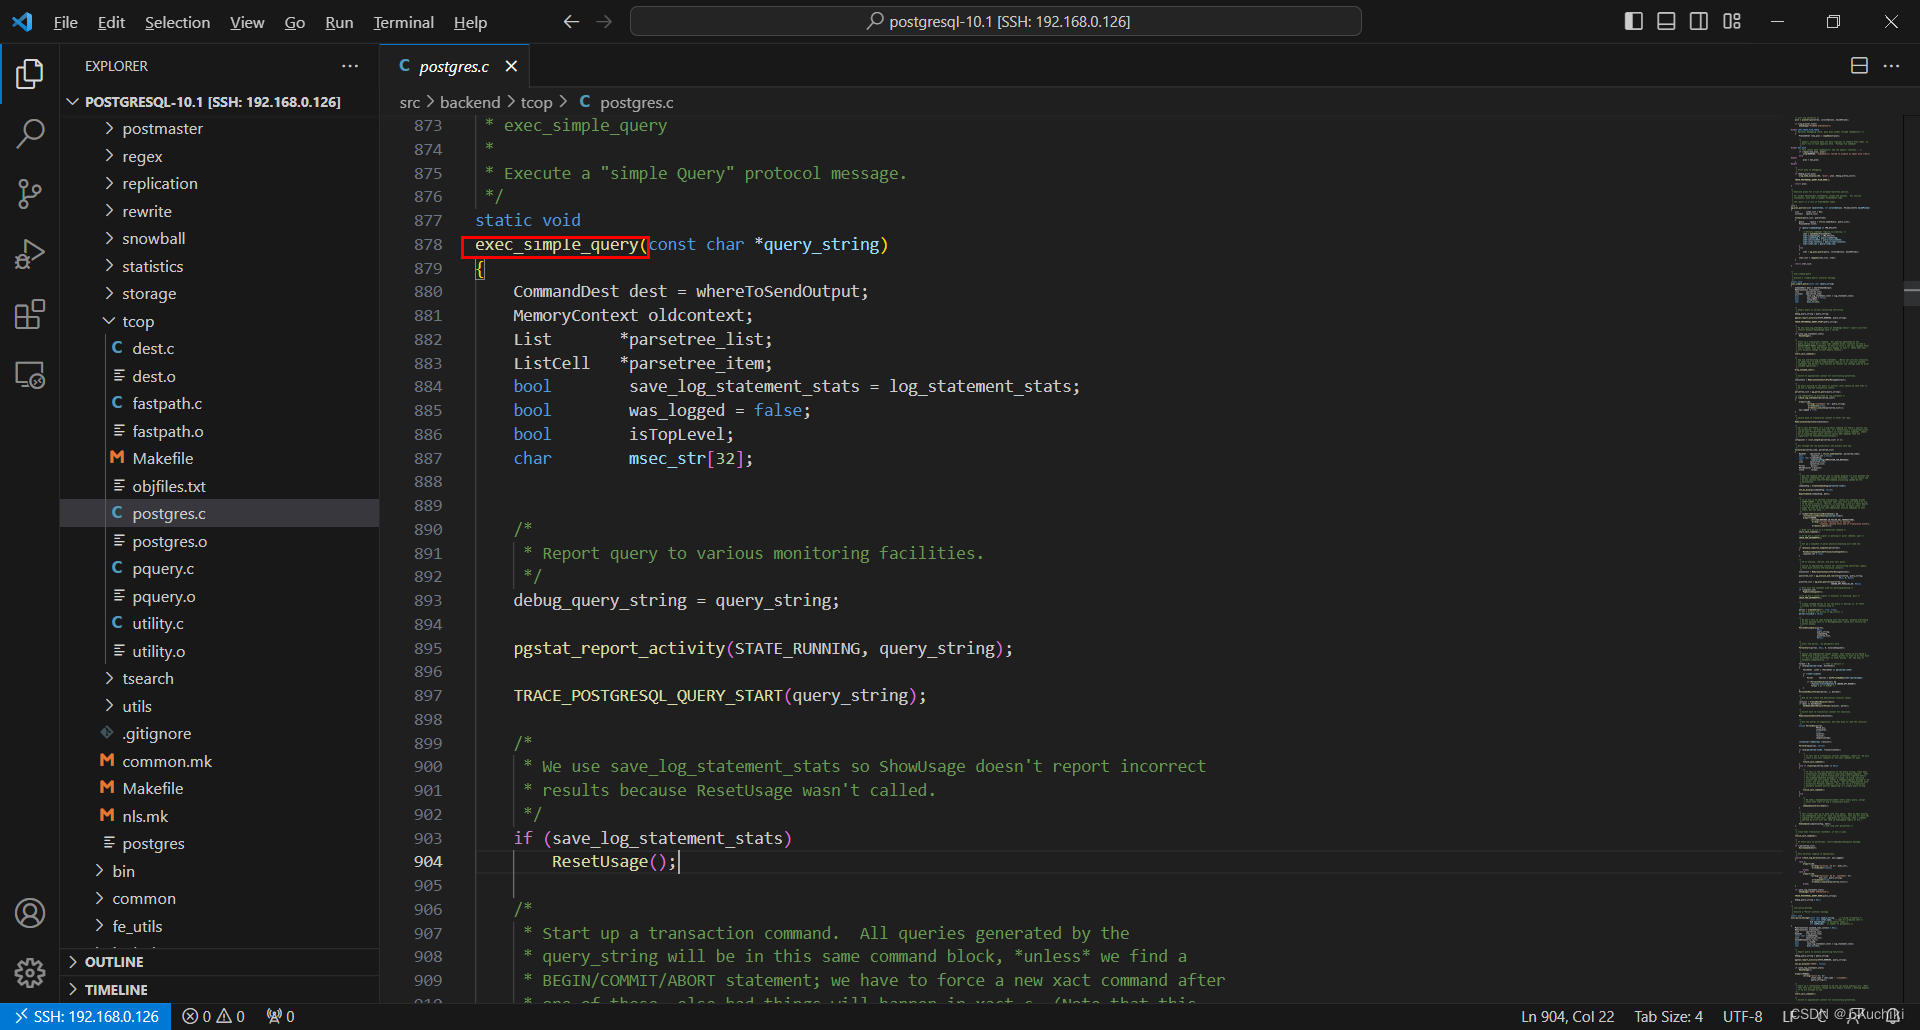The width and height of the screenshot is (1920, 1030).
Task: Click the Ln 904, Col 22 status item
Action: 1567,1016
